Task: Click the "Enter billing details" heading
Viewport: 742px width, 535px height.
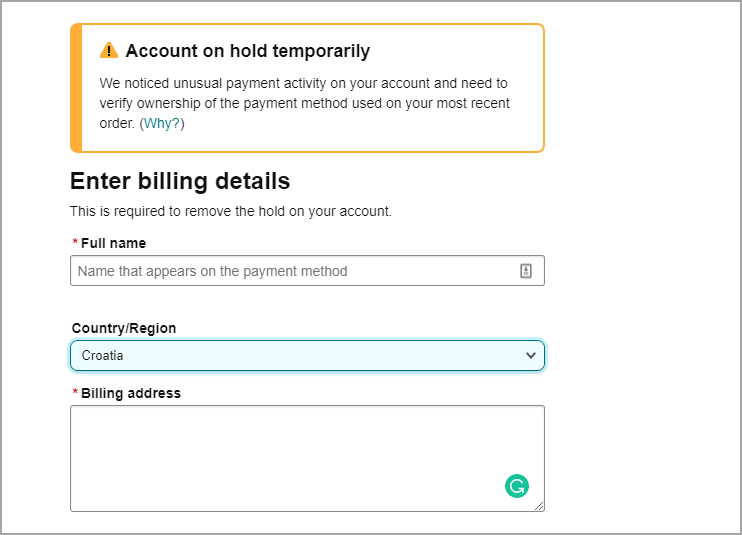Action: pyautogui.click(x=180, y=181)
